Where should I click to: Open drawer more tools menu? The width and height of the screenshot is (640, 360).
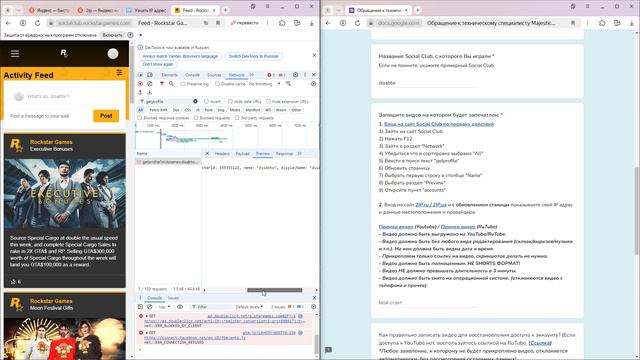coord(140,298)
